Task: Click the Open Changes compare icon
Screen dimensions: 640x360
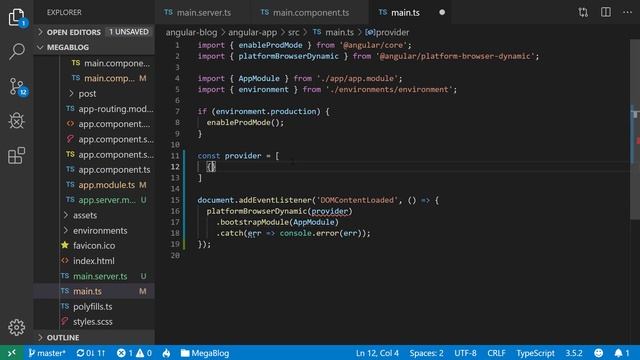Action: click(583, 12)
